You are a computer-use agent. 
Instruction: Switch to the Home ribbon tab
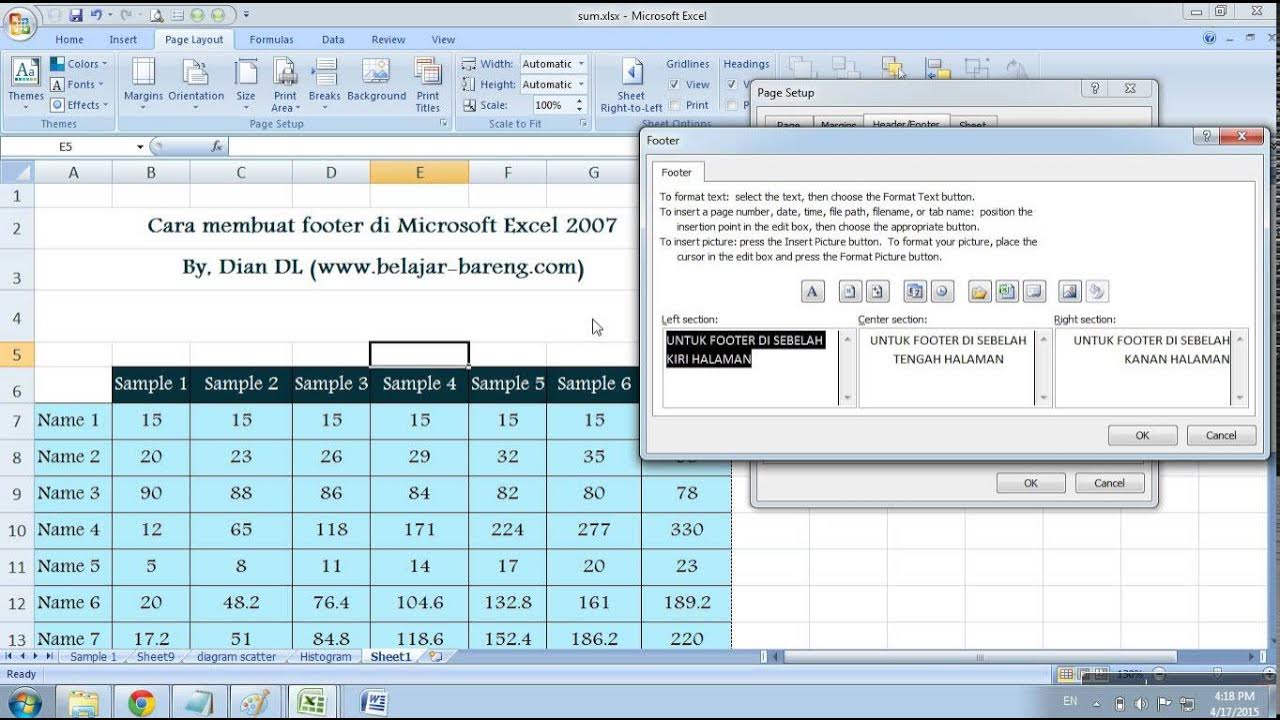tap(69, 40)
